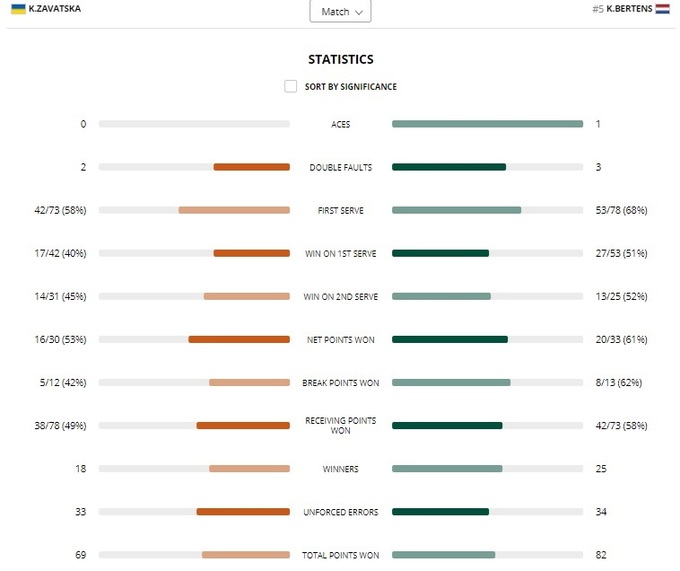
Task: Select the Receiving Points Won label
Action: pos(340,426)
